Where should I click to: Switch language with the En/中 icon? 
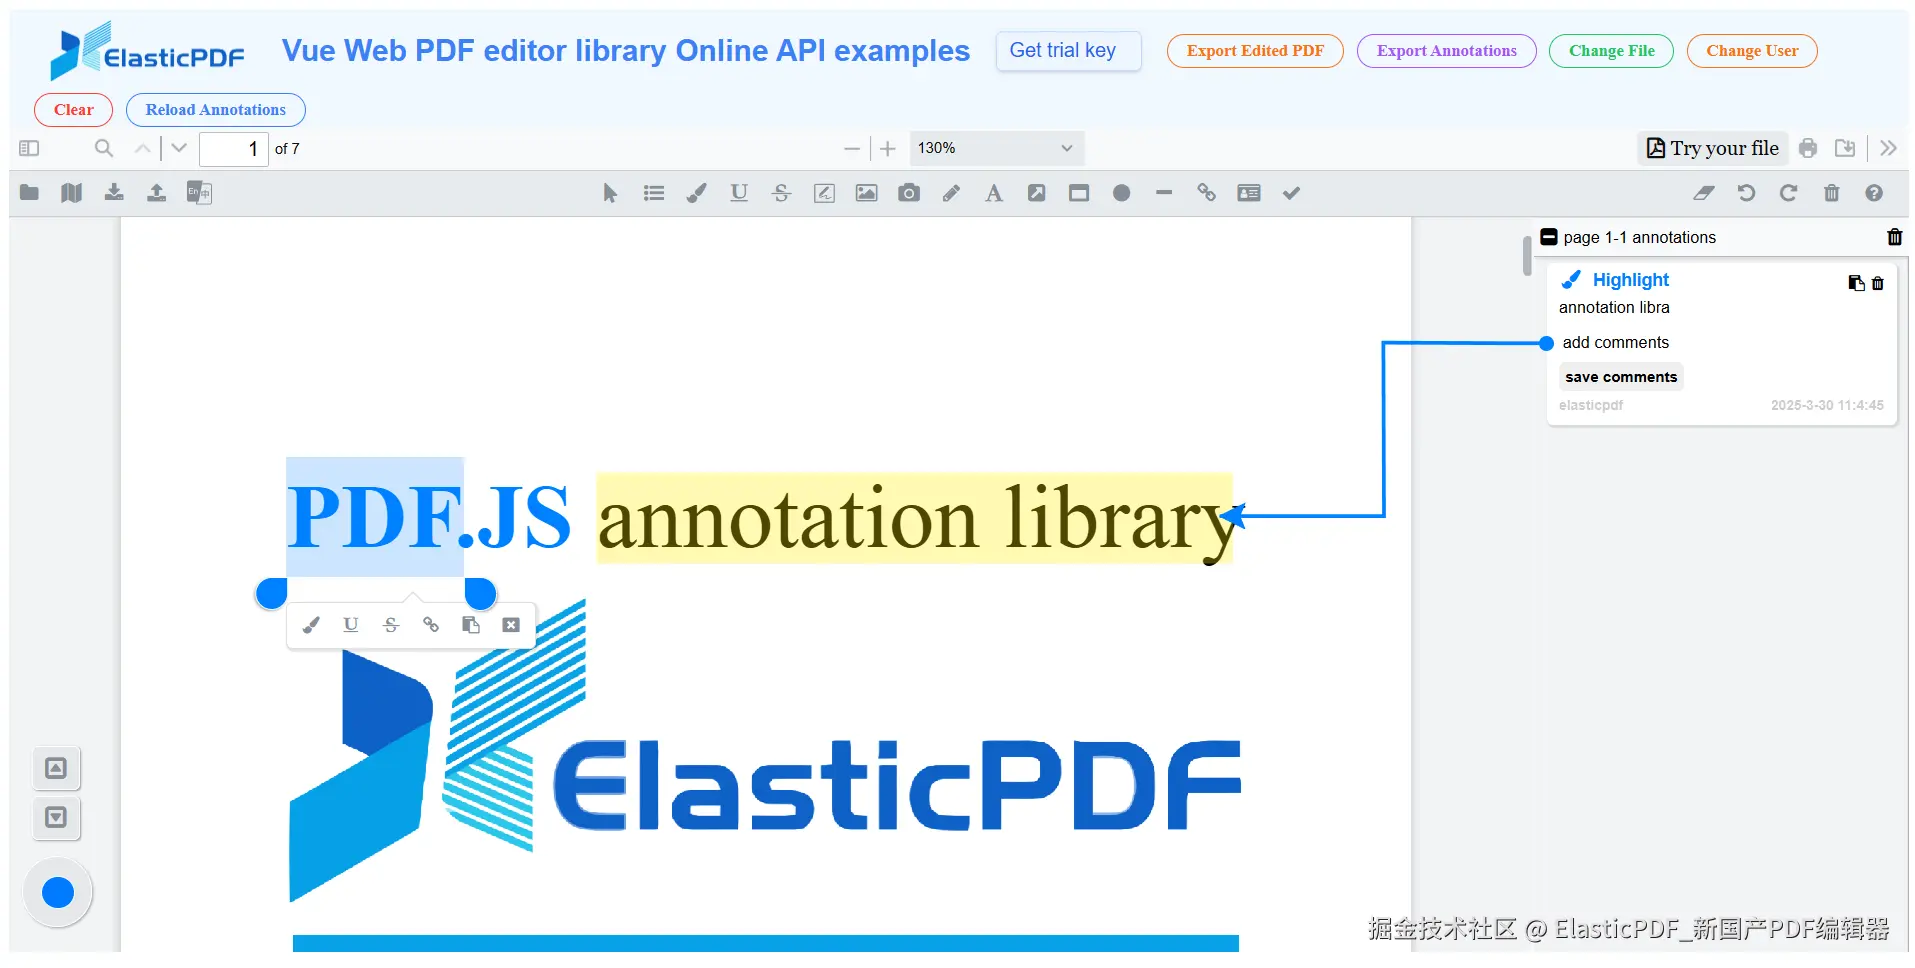point(199,193)
